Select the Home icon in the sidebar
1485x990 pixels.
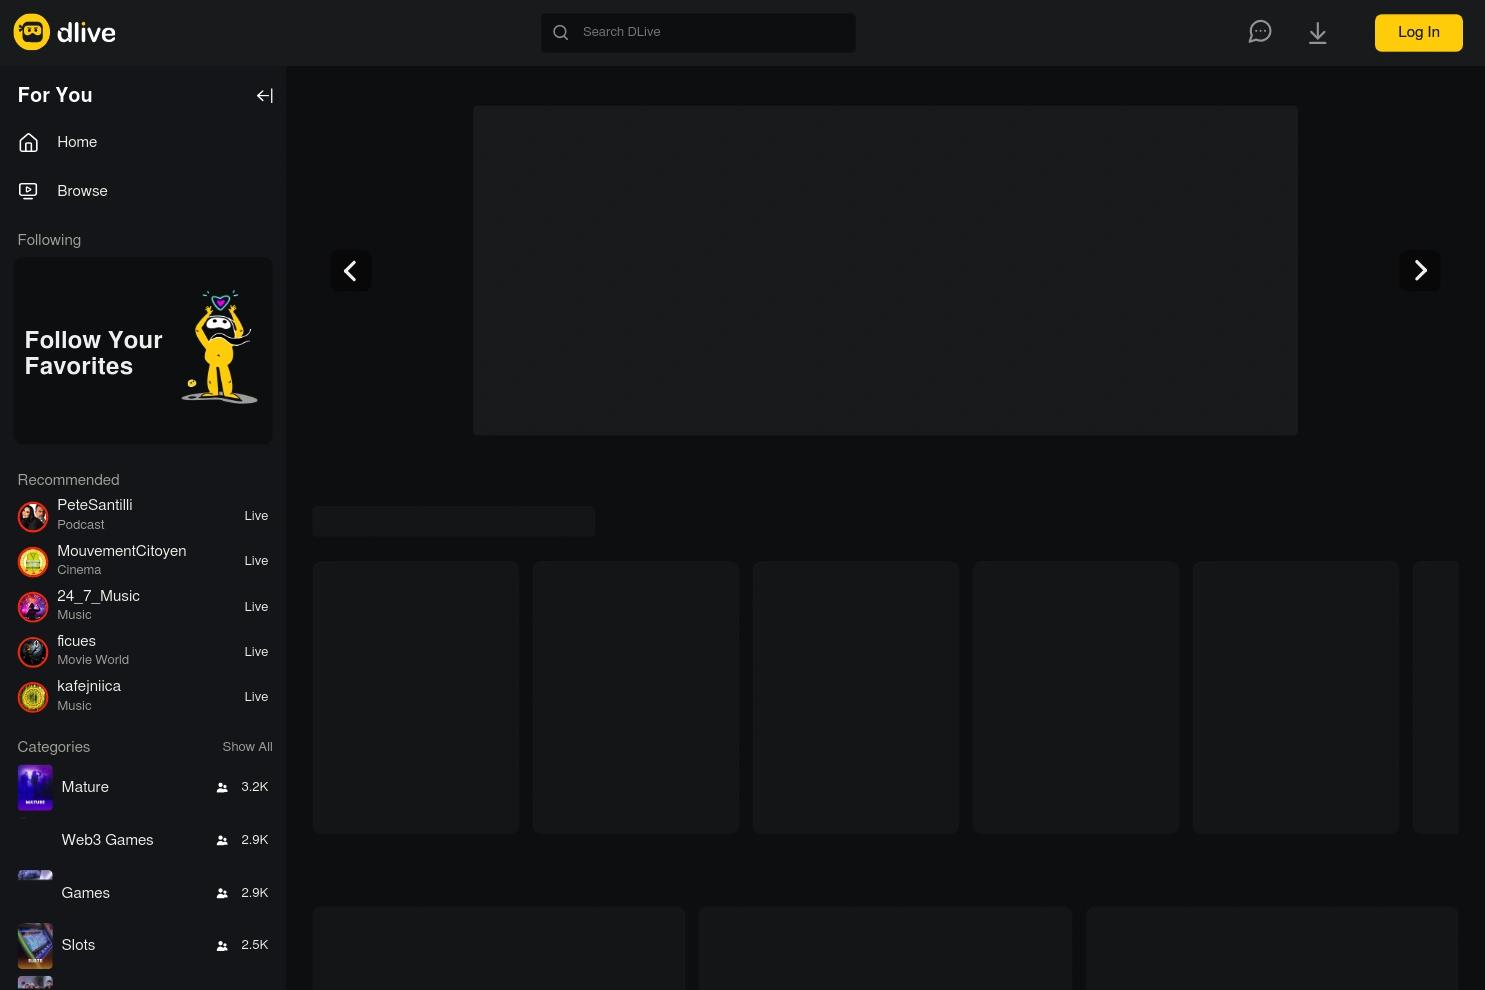pyautogui.click(x=28, y=142)
